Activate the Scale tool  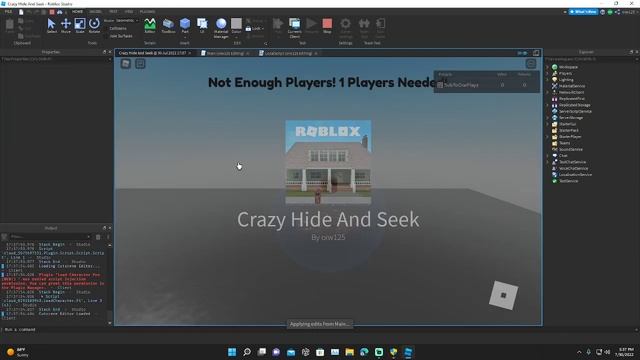80,26
